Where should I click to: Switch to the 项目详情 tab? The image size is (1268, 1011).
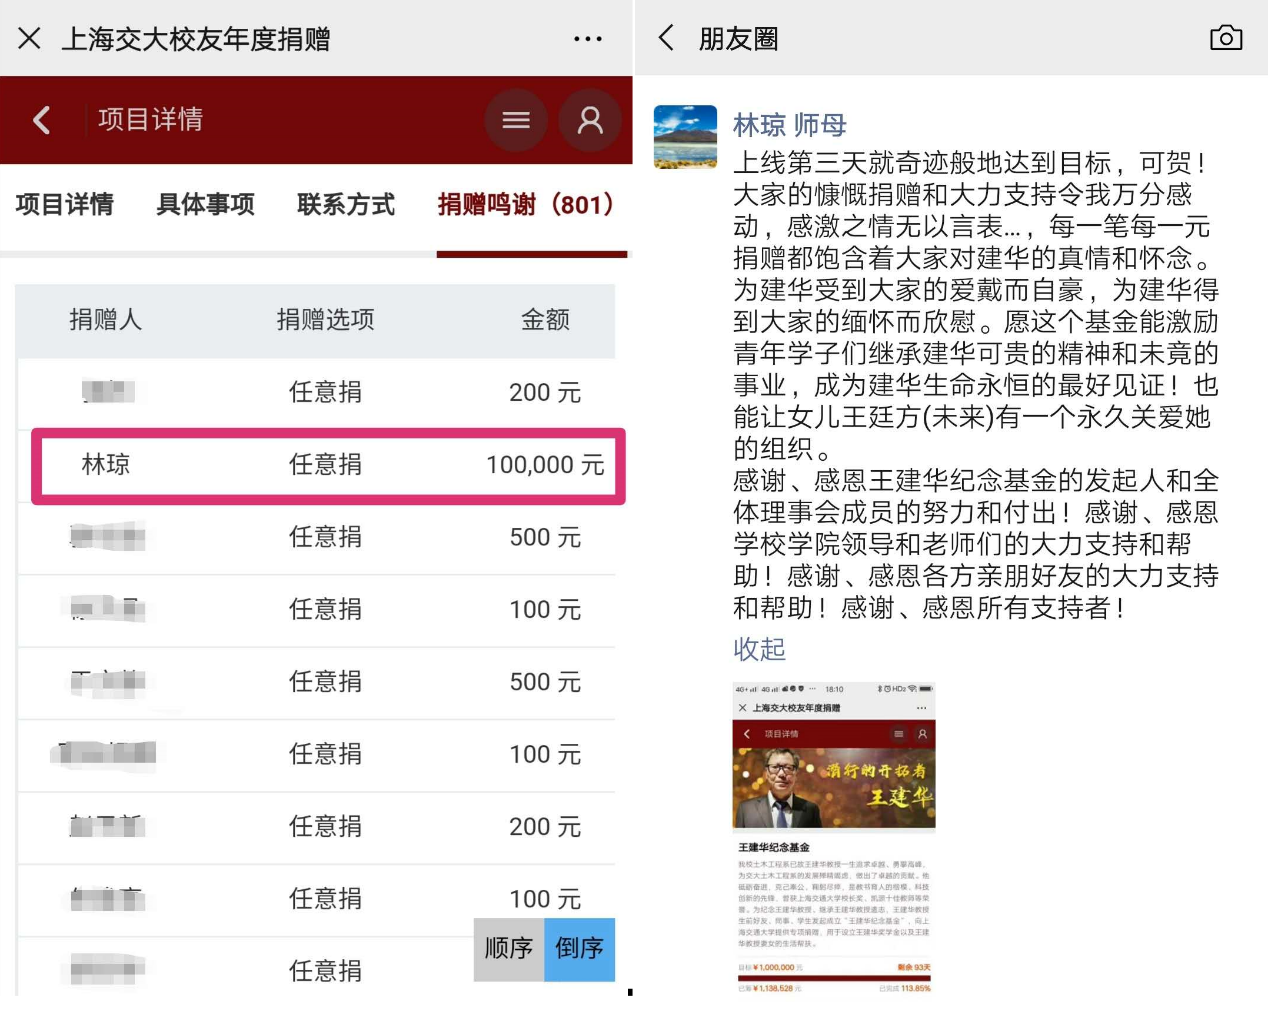[x=65, y=205]
